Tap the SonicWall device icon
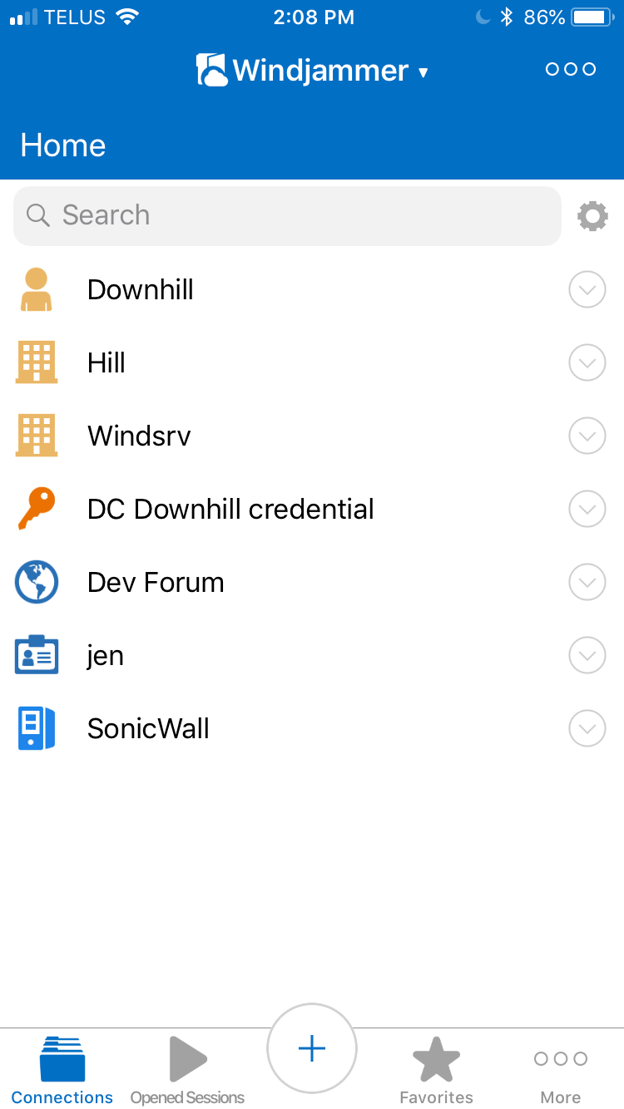The width and height of the screenshot is (624, 1109). click(x=36, y=728)
